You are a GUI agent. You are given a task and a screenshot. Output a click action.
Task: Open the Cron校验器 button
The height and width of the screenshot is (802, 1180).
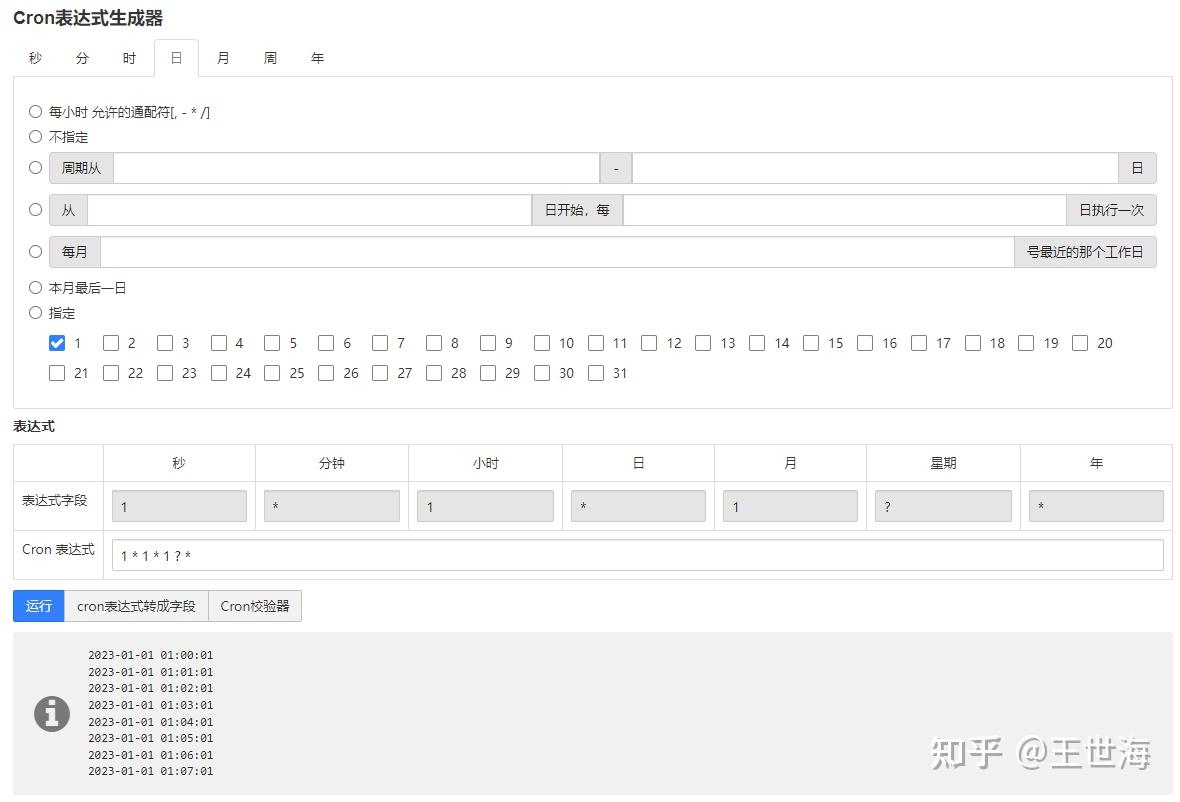tap(255, 606)
